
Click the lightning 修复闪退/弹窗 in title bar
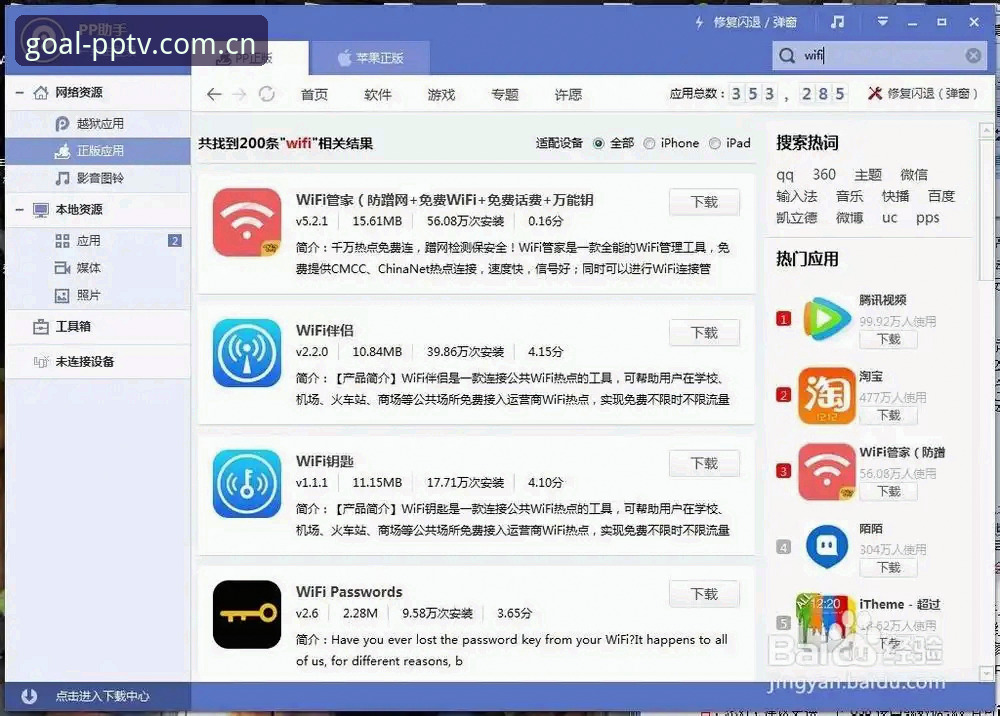746,22
